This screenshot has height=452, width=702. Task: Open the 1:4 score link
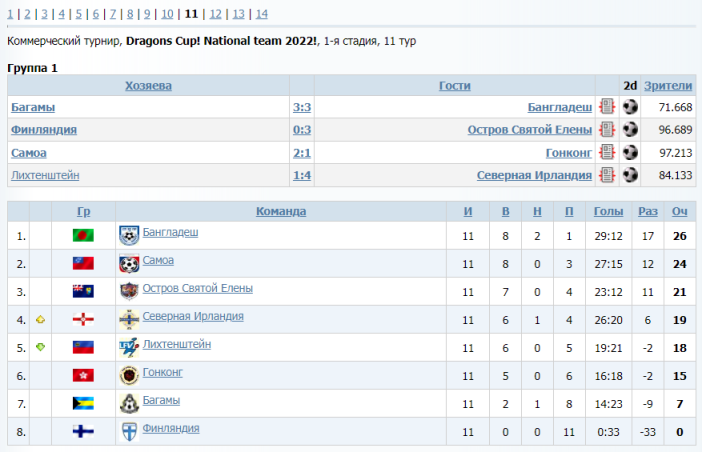[301, 176]
